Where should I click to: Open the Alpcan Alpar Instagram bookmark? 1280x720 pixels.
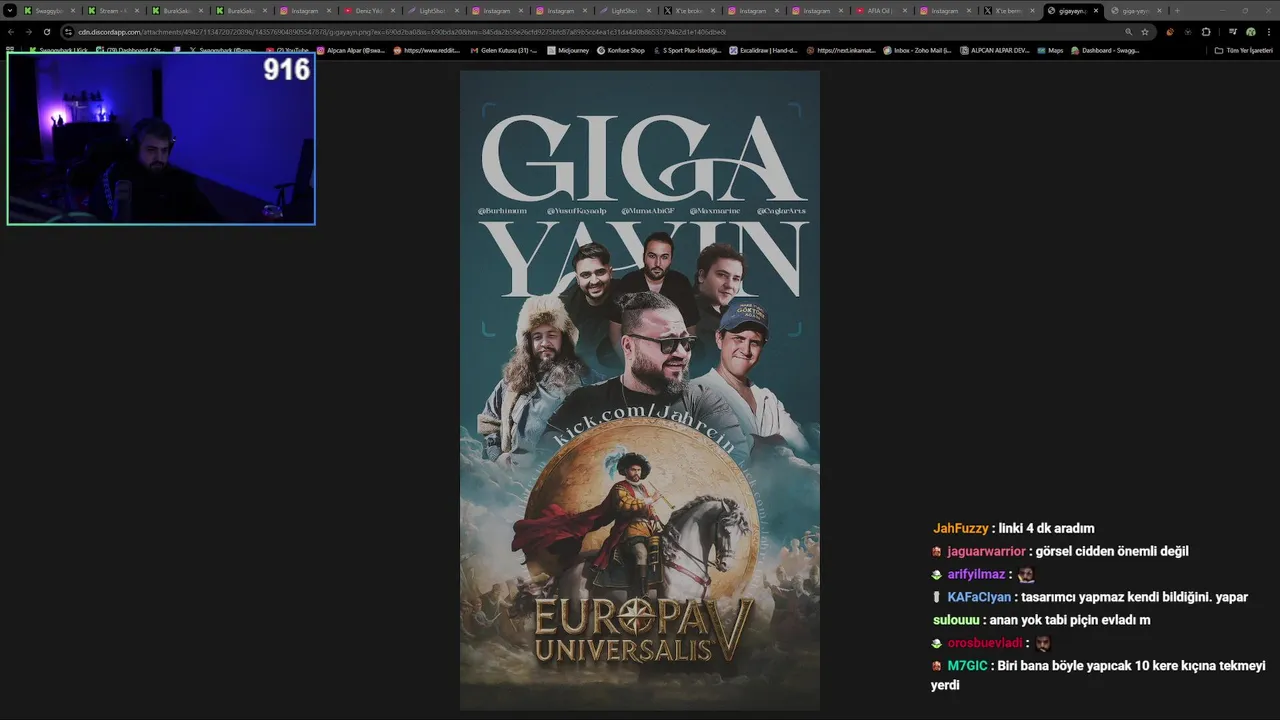click(351, 50)
